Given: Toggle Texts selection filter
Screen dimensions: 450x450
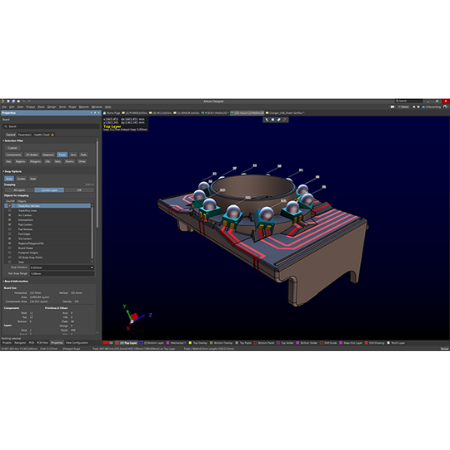Looking at the screenshot, I should pyautogui.click(x=58, y=161).
